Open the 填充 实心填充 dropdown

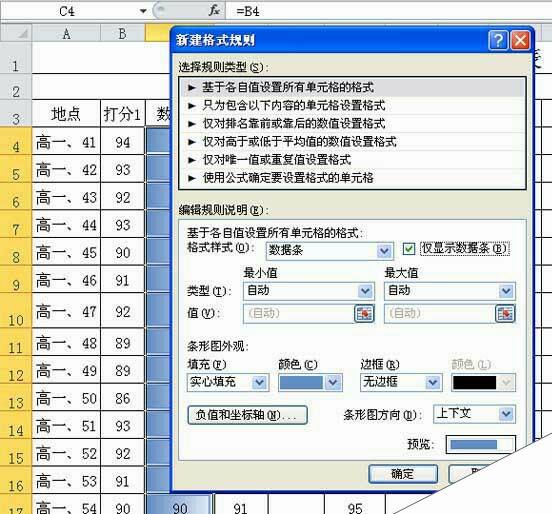point(259,382)
